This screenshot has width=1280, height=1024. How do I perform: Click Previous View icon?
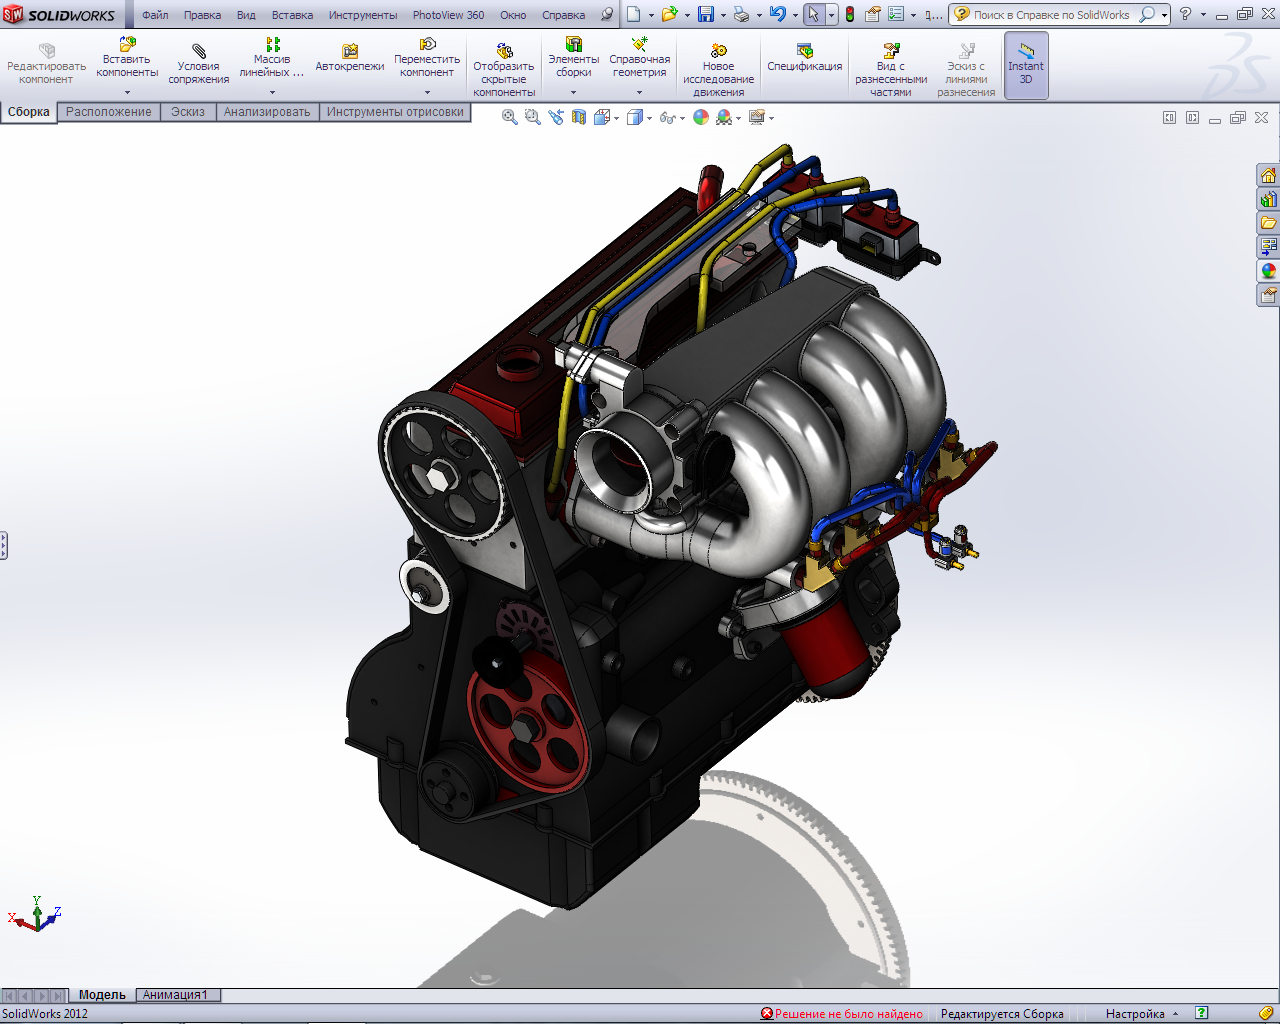(556, 117)
